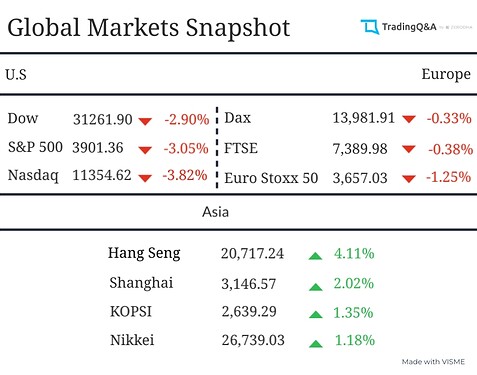The width and height of the screenshot is (477, 375).
Task: Click the red down arrow beside Dow
Action: [145, 121]
